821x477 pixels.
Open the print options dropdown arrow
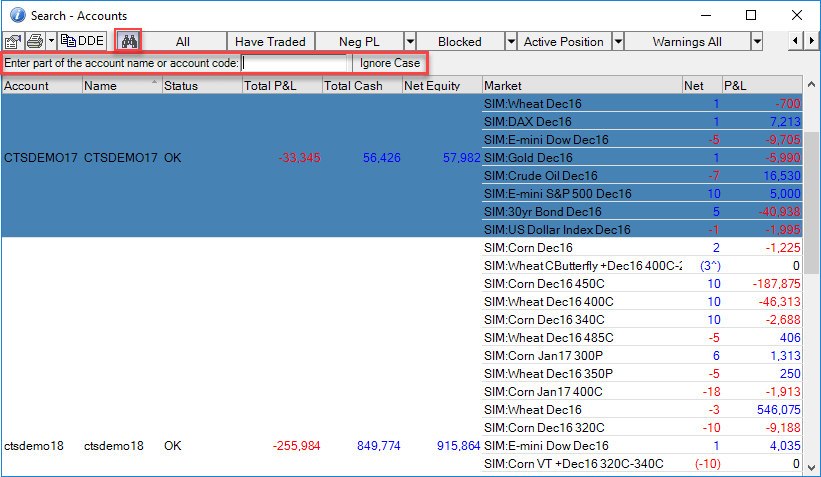tap(50, 41)
